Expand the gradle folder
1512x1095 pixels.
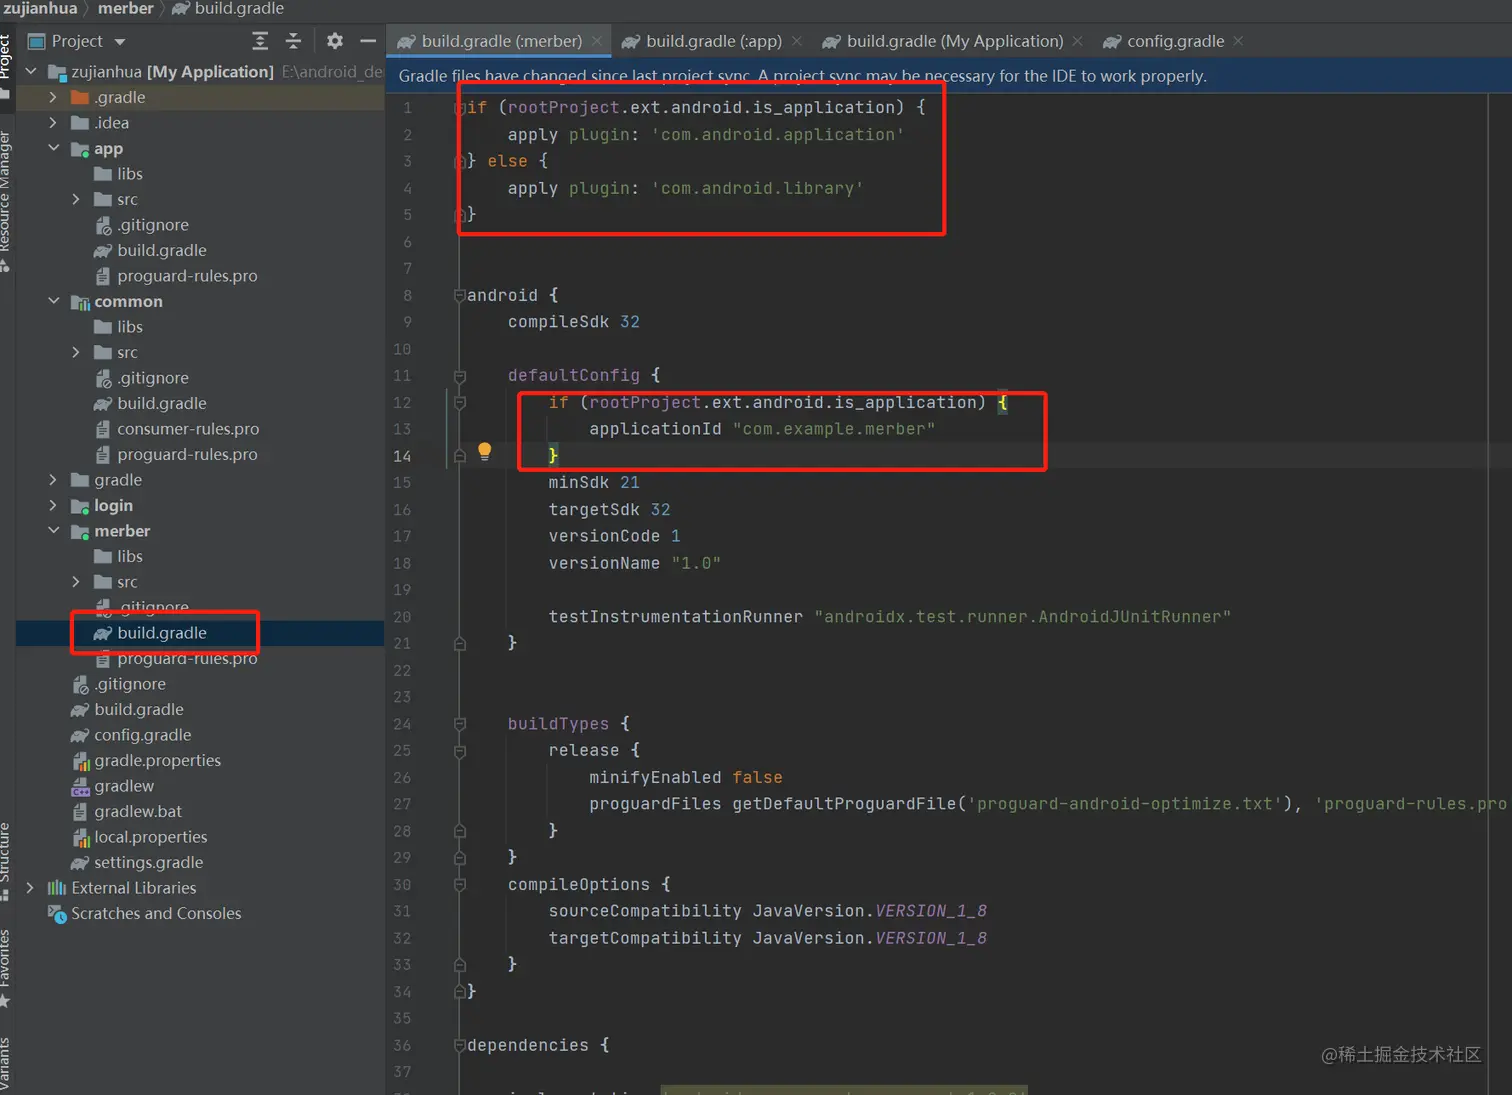pyautogui.click(x=53, y=480)
